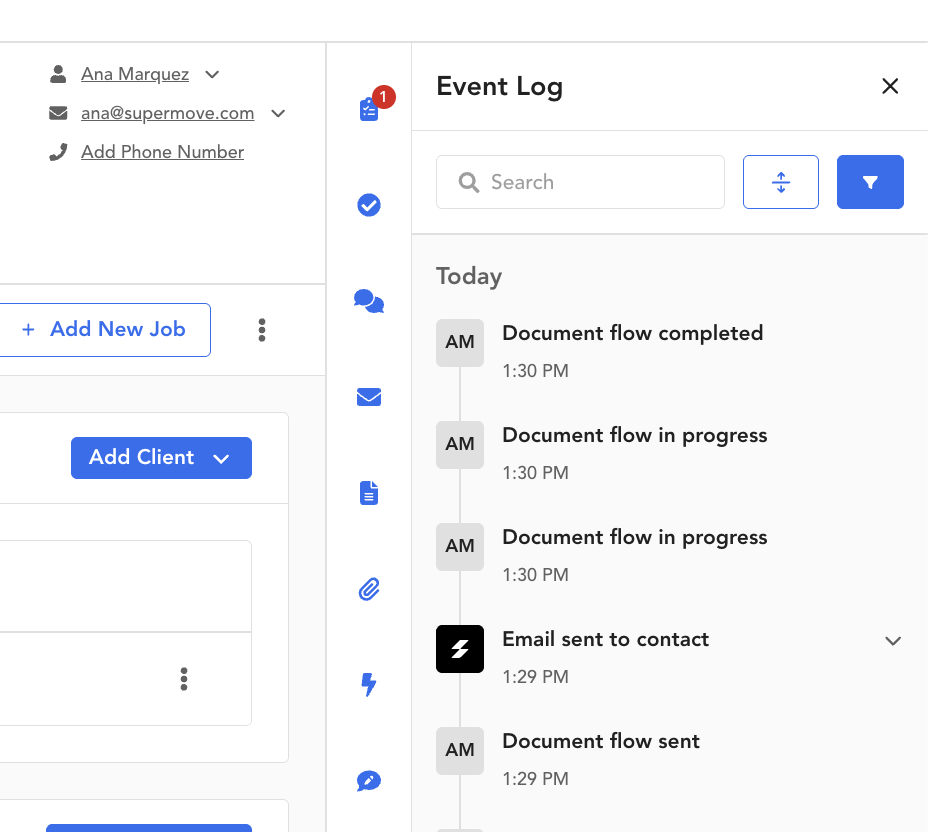Open the Ana Marquez contact link

click(135, 74)
